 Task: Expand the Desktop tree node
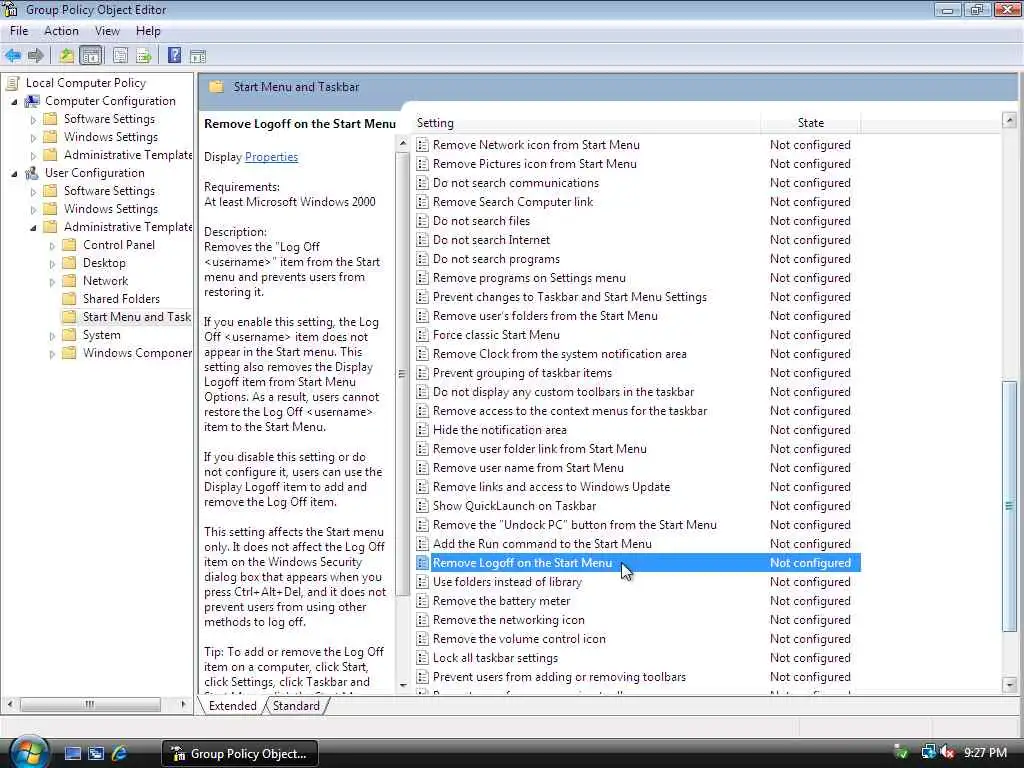click(52, 264)
